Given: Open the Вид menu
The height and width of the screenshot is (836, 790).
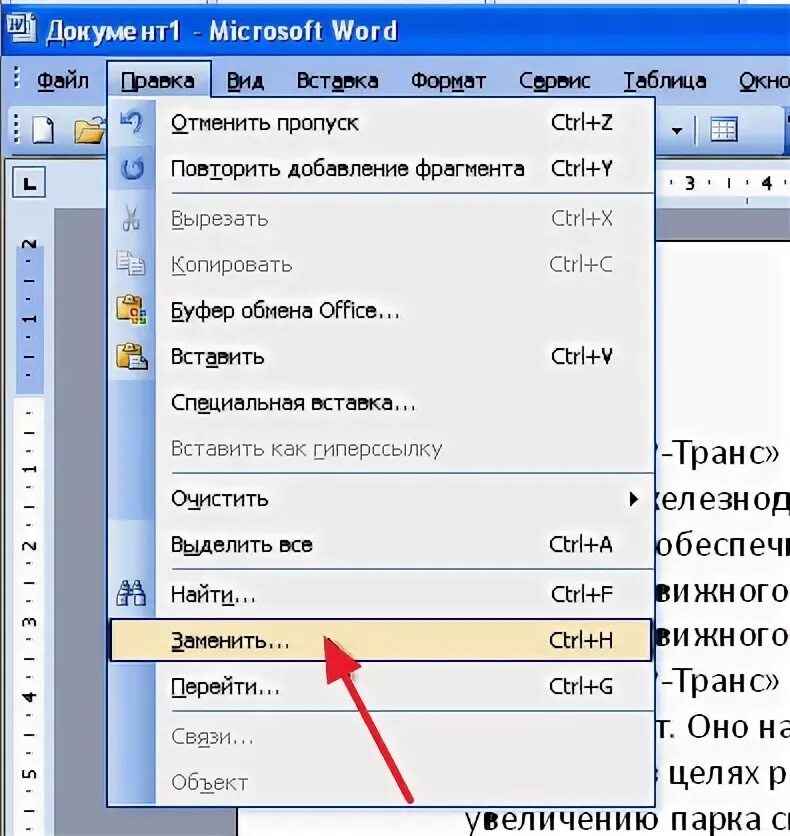Looking at the screenshot, I should [x=245, y=81].
